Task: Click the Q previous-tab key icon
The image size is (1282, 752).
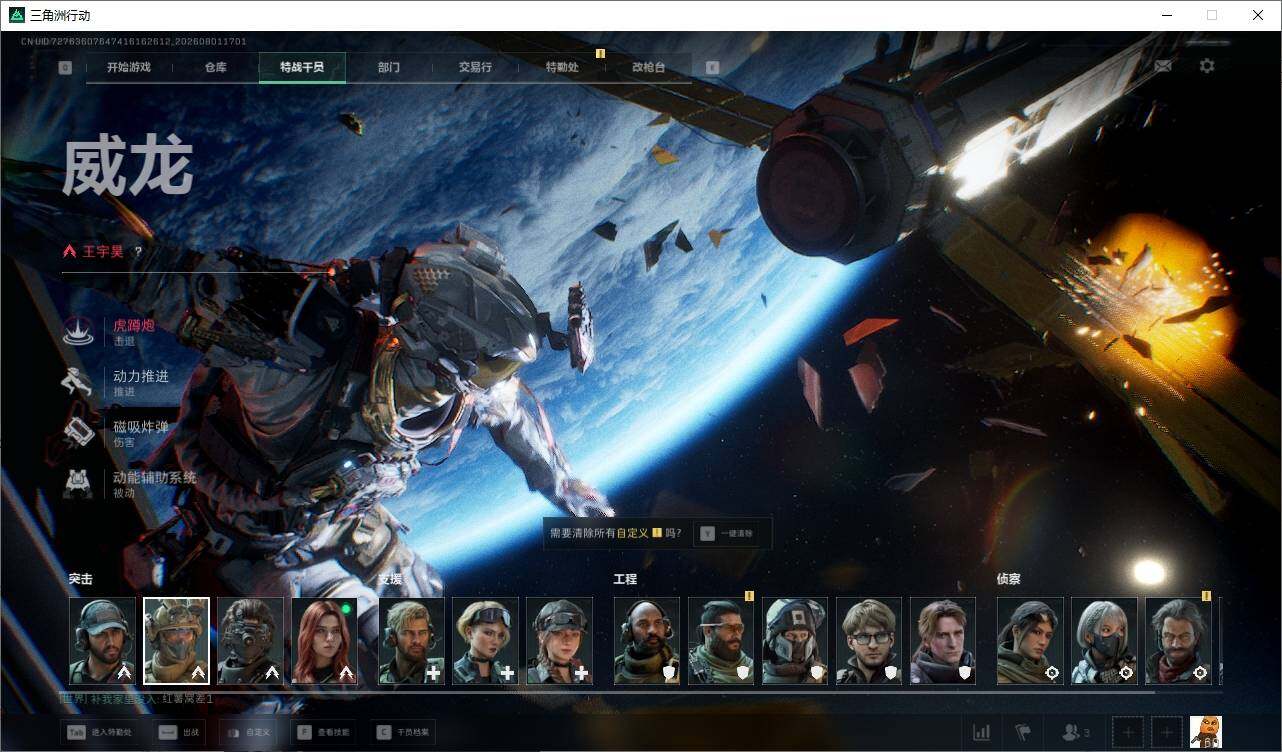Action: point(65,67)
